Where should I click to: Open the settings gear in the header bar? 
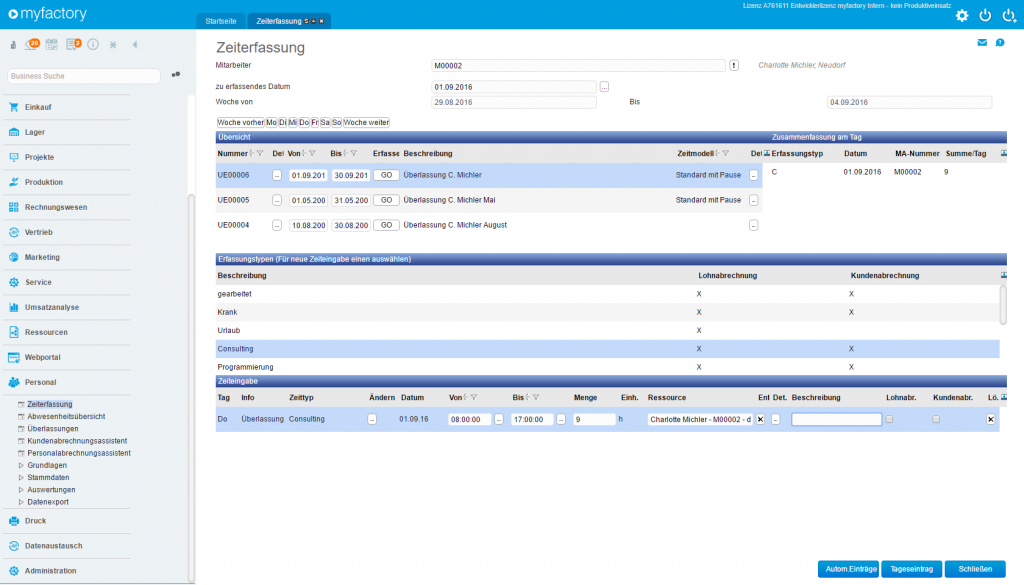click(x=962, y=15)
